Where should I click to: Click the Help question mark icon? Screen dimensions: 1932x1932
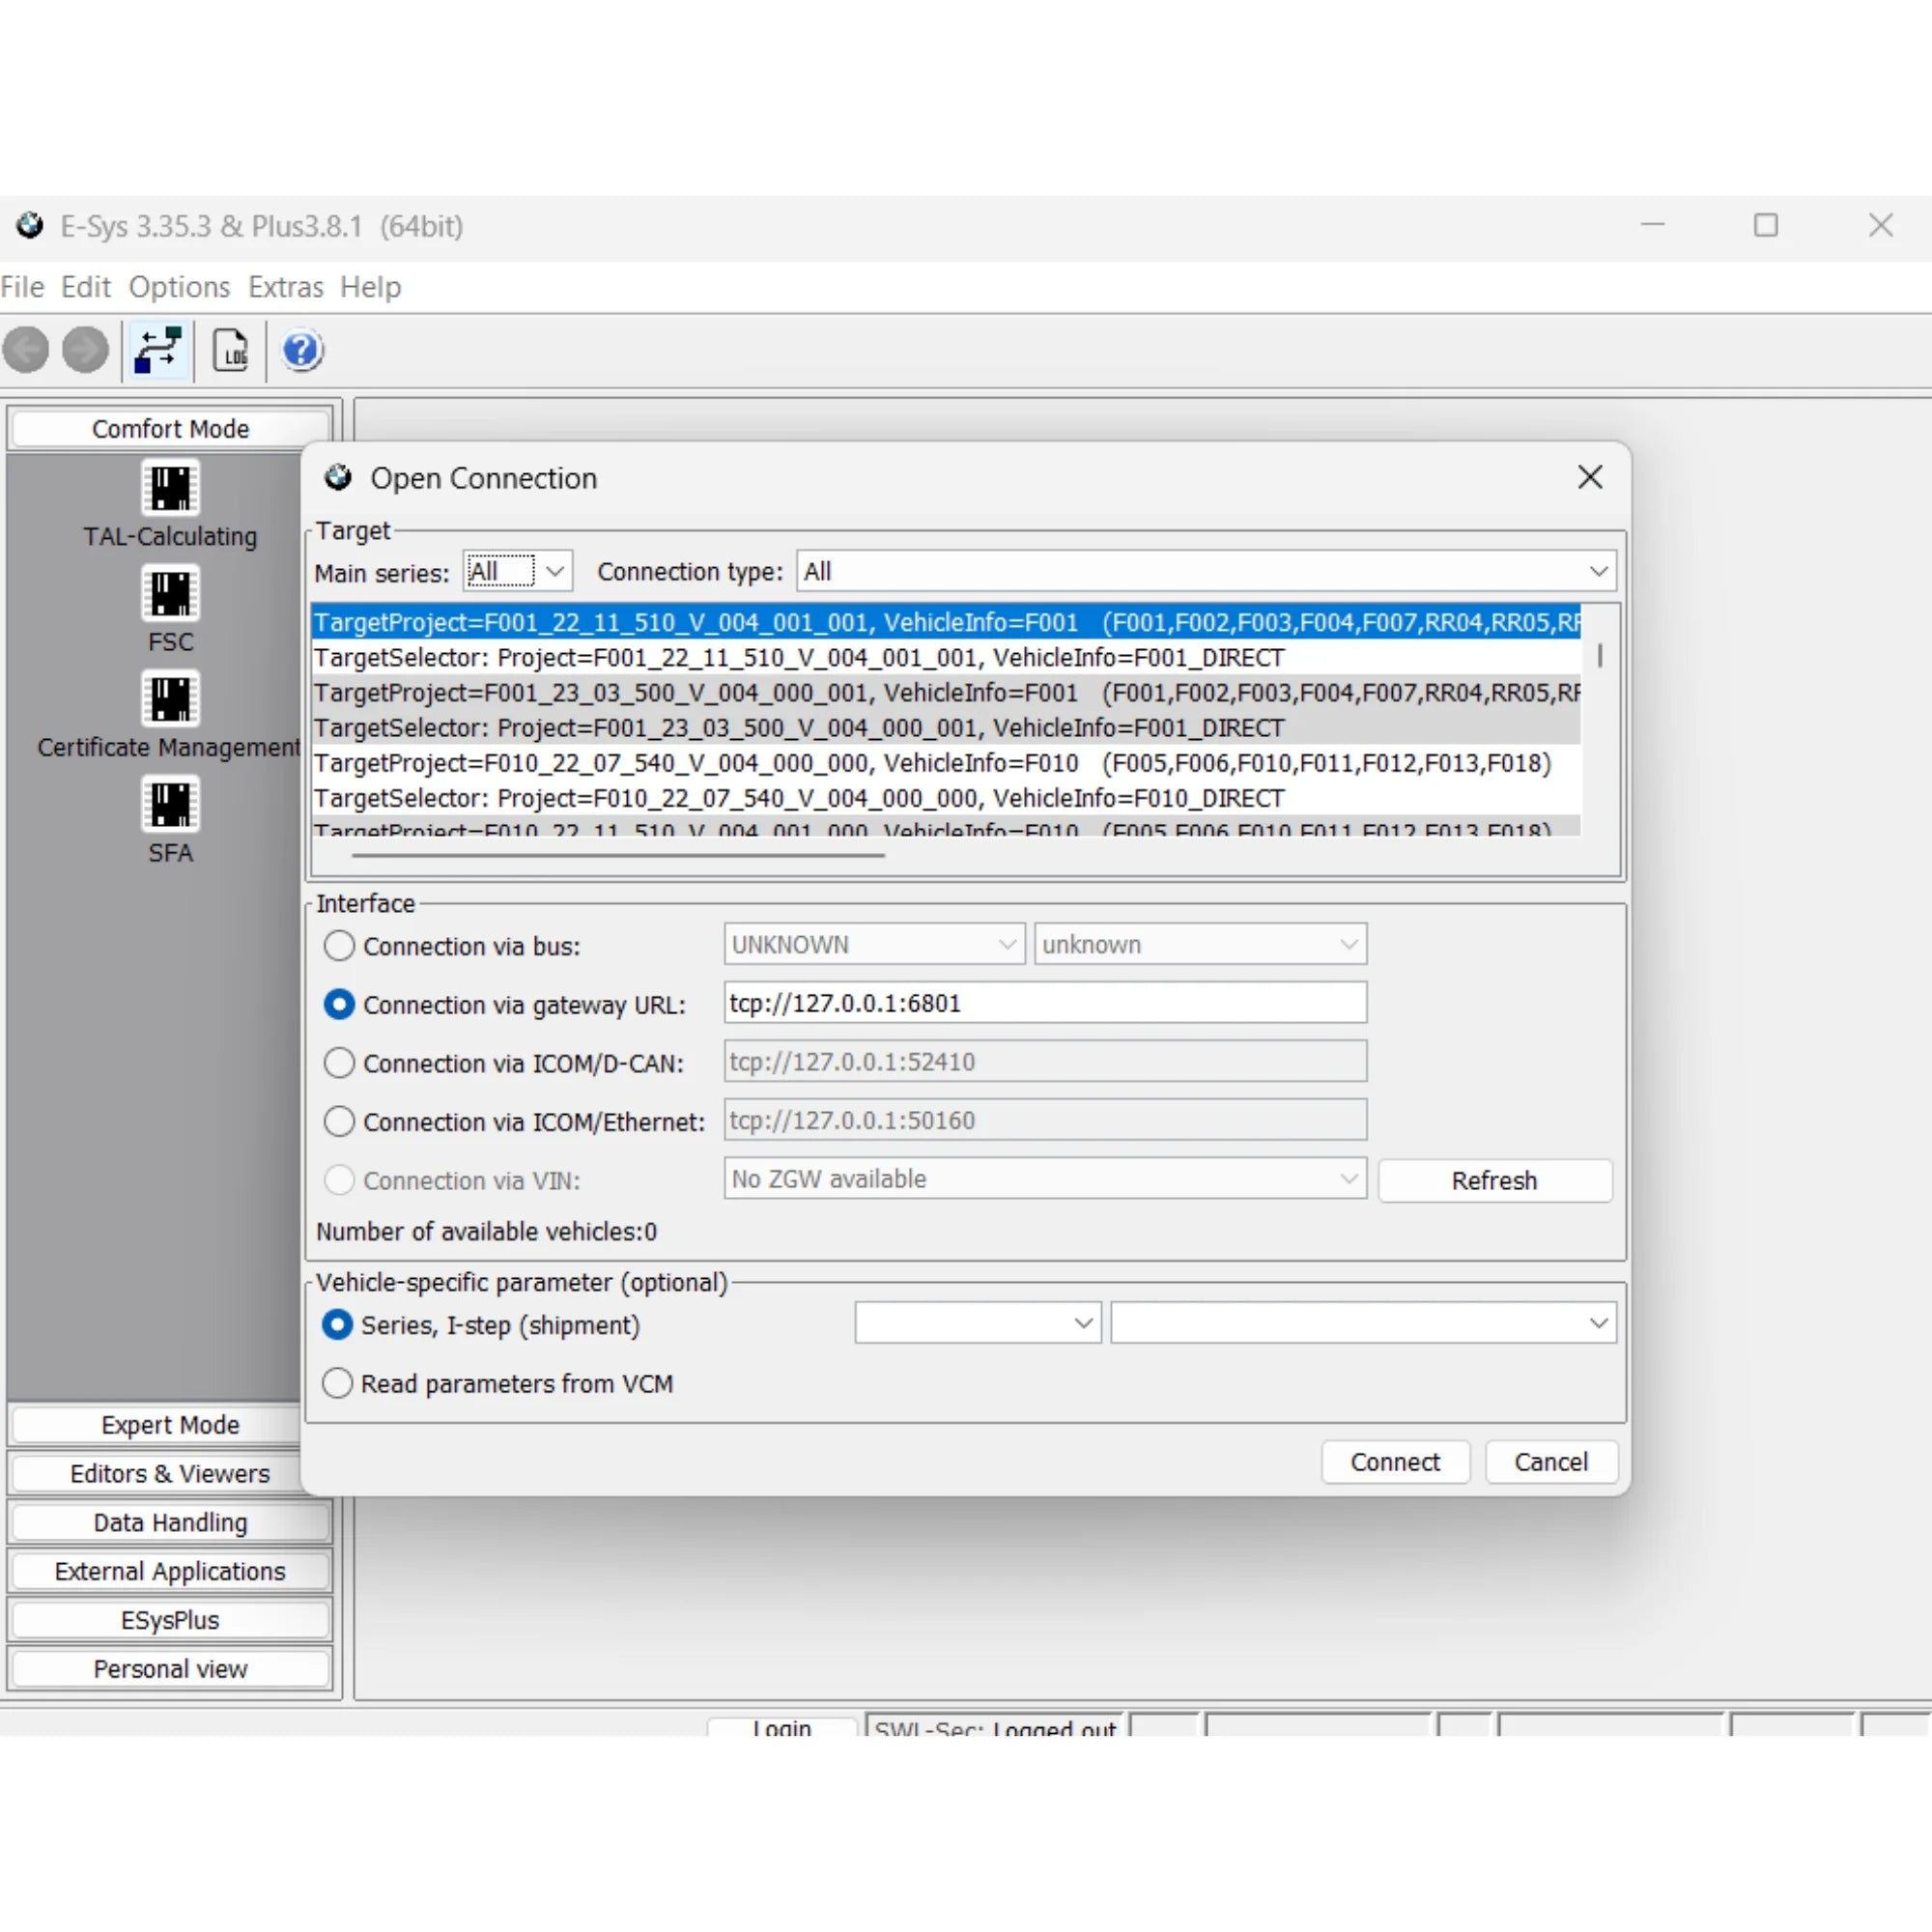[300, 350]
